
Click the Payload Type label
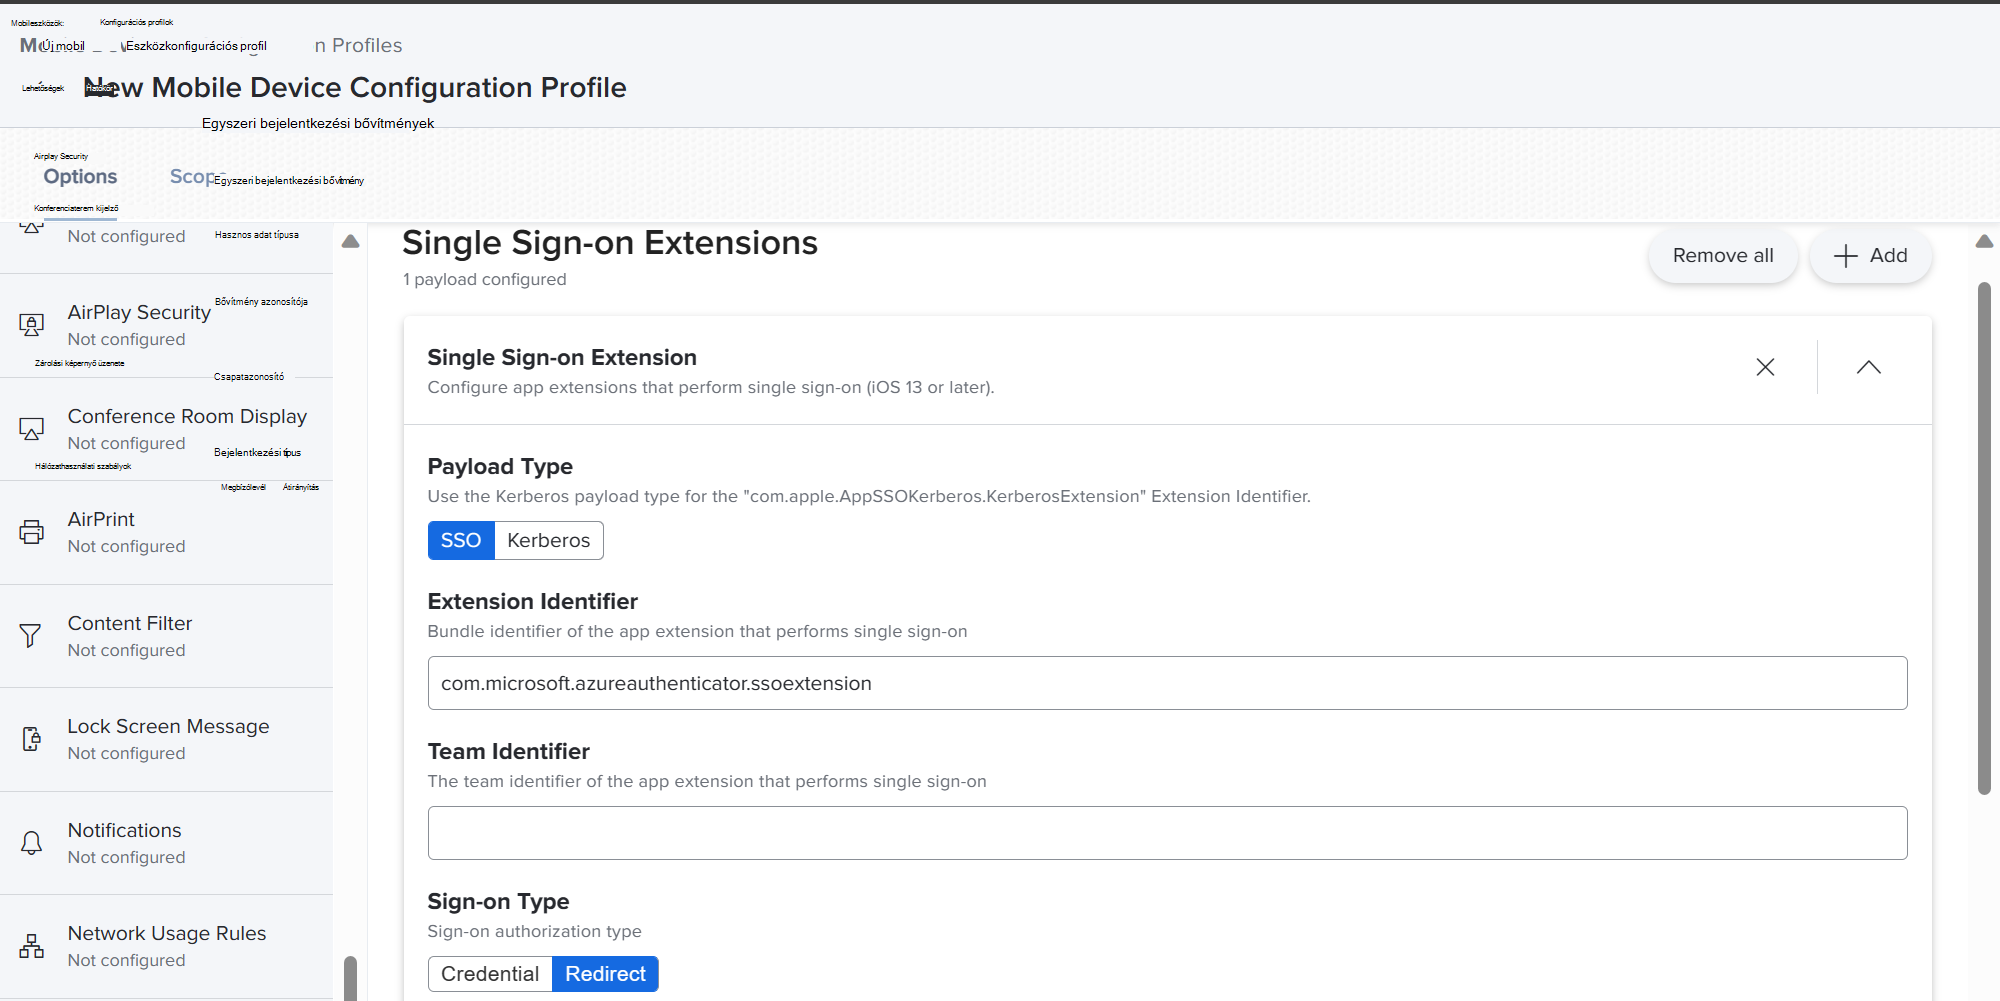coord(500,466)
